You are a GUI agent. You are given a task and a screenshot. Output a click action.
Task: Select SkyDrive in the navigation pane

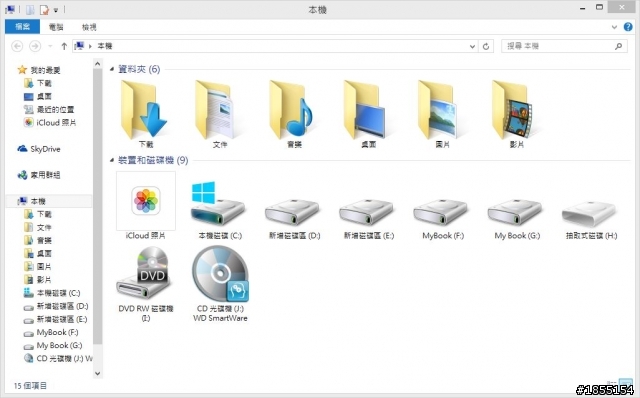[45, 149]
